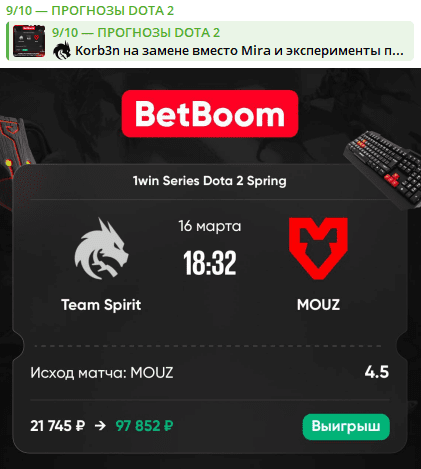Click the small Team Spirit emoji in quote
The height and width of the screenshot is (469, 421).
(62, 51)
